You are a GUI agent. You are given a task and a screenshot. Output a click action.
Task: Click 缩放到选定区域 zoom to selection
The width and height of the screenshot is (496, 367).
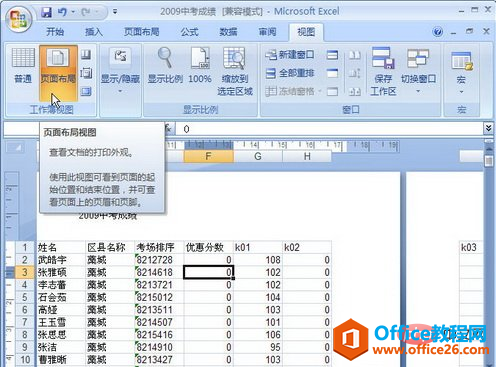click(x=235, y=71)
